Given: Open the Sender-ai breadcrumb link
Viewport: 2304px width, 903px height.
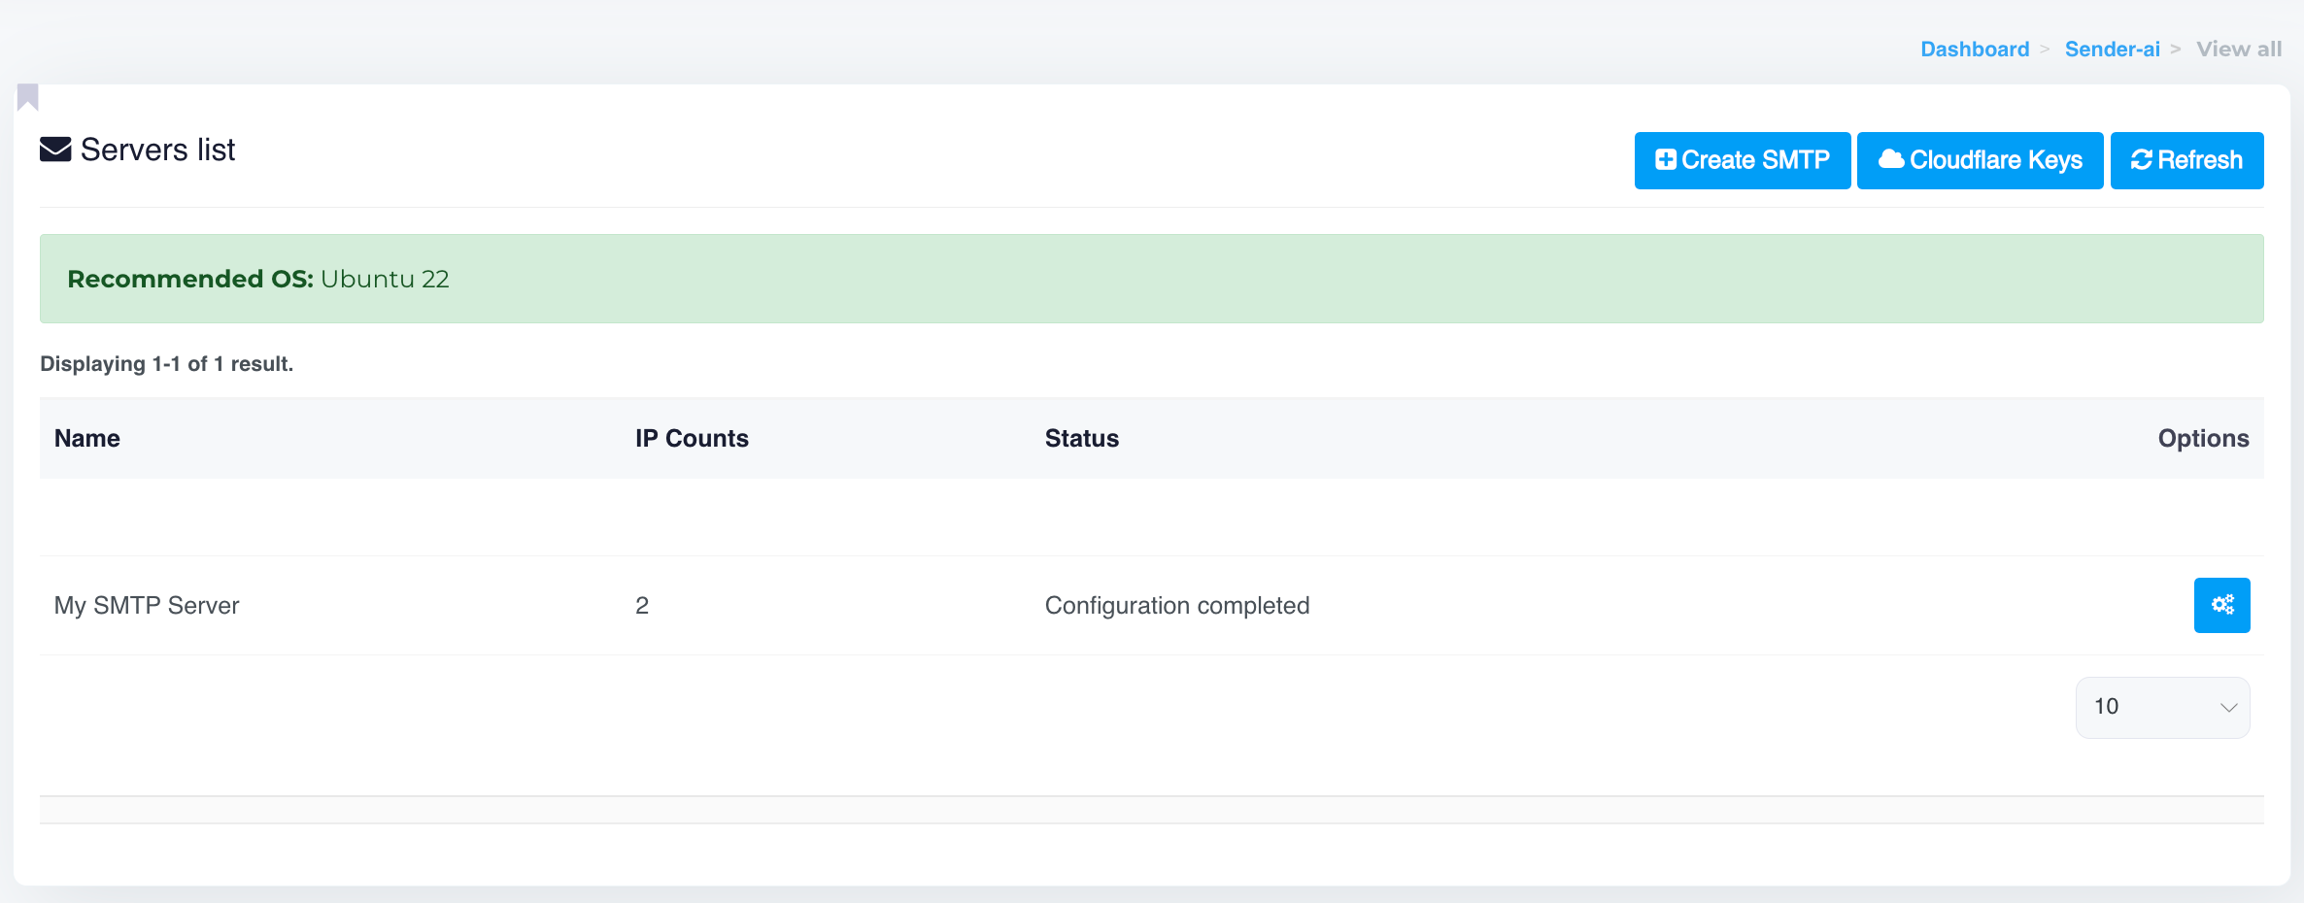Looking at the screenshot, I should (x=2112, y=49).
